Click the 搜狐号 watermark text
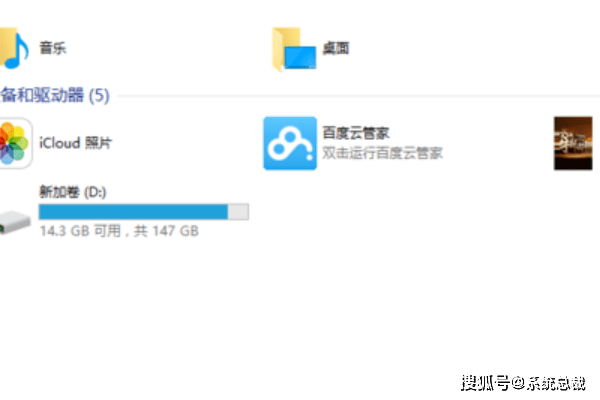The image size is (600, 400). (x=485, y=383)
